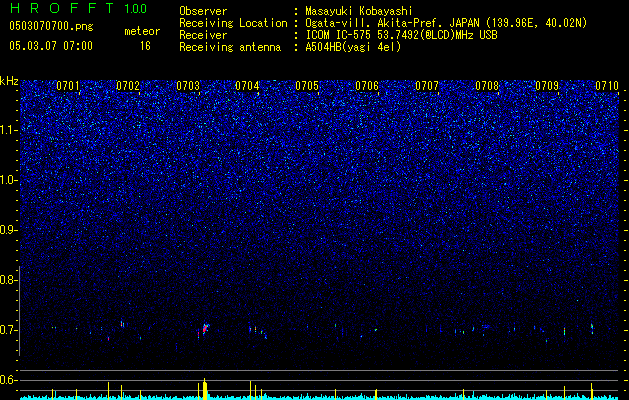
Task: Click the 0.9 kHz axis label
Action: 9,230
